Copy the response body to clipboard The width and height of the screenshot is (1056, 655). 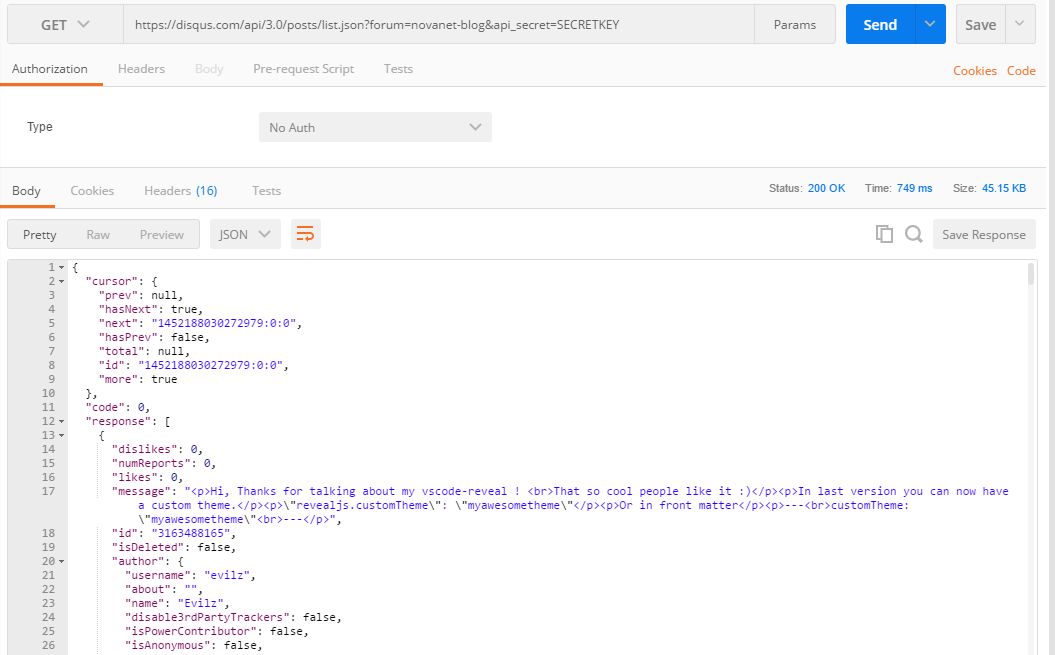click(x=884, y=233)
